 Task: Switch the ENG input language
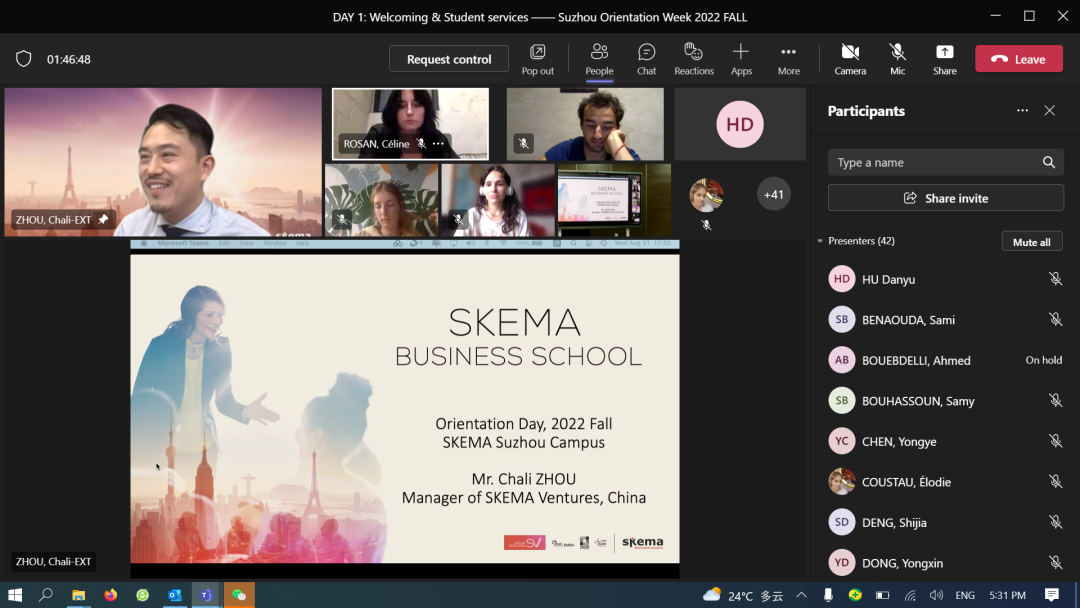point(965,595)
